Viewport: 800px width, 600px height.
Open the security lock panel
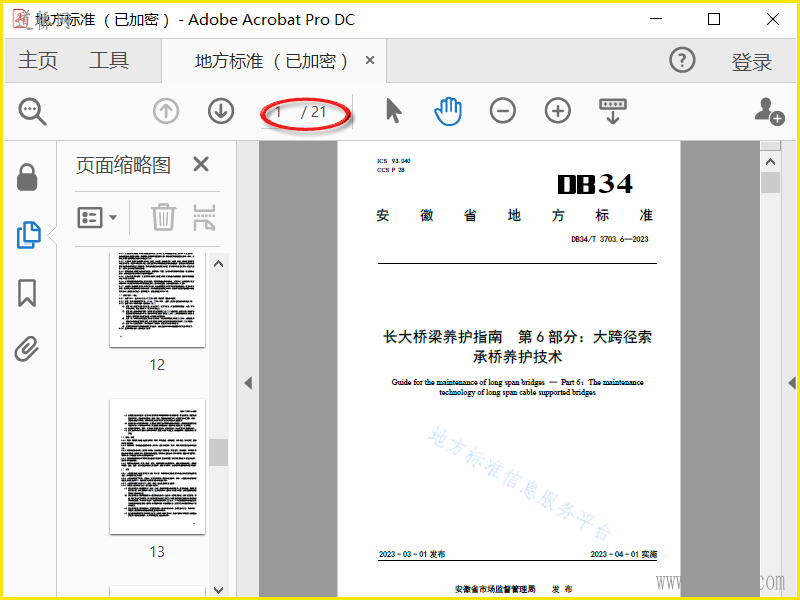tap(27, 178)
